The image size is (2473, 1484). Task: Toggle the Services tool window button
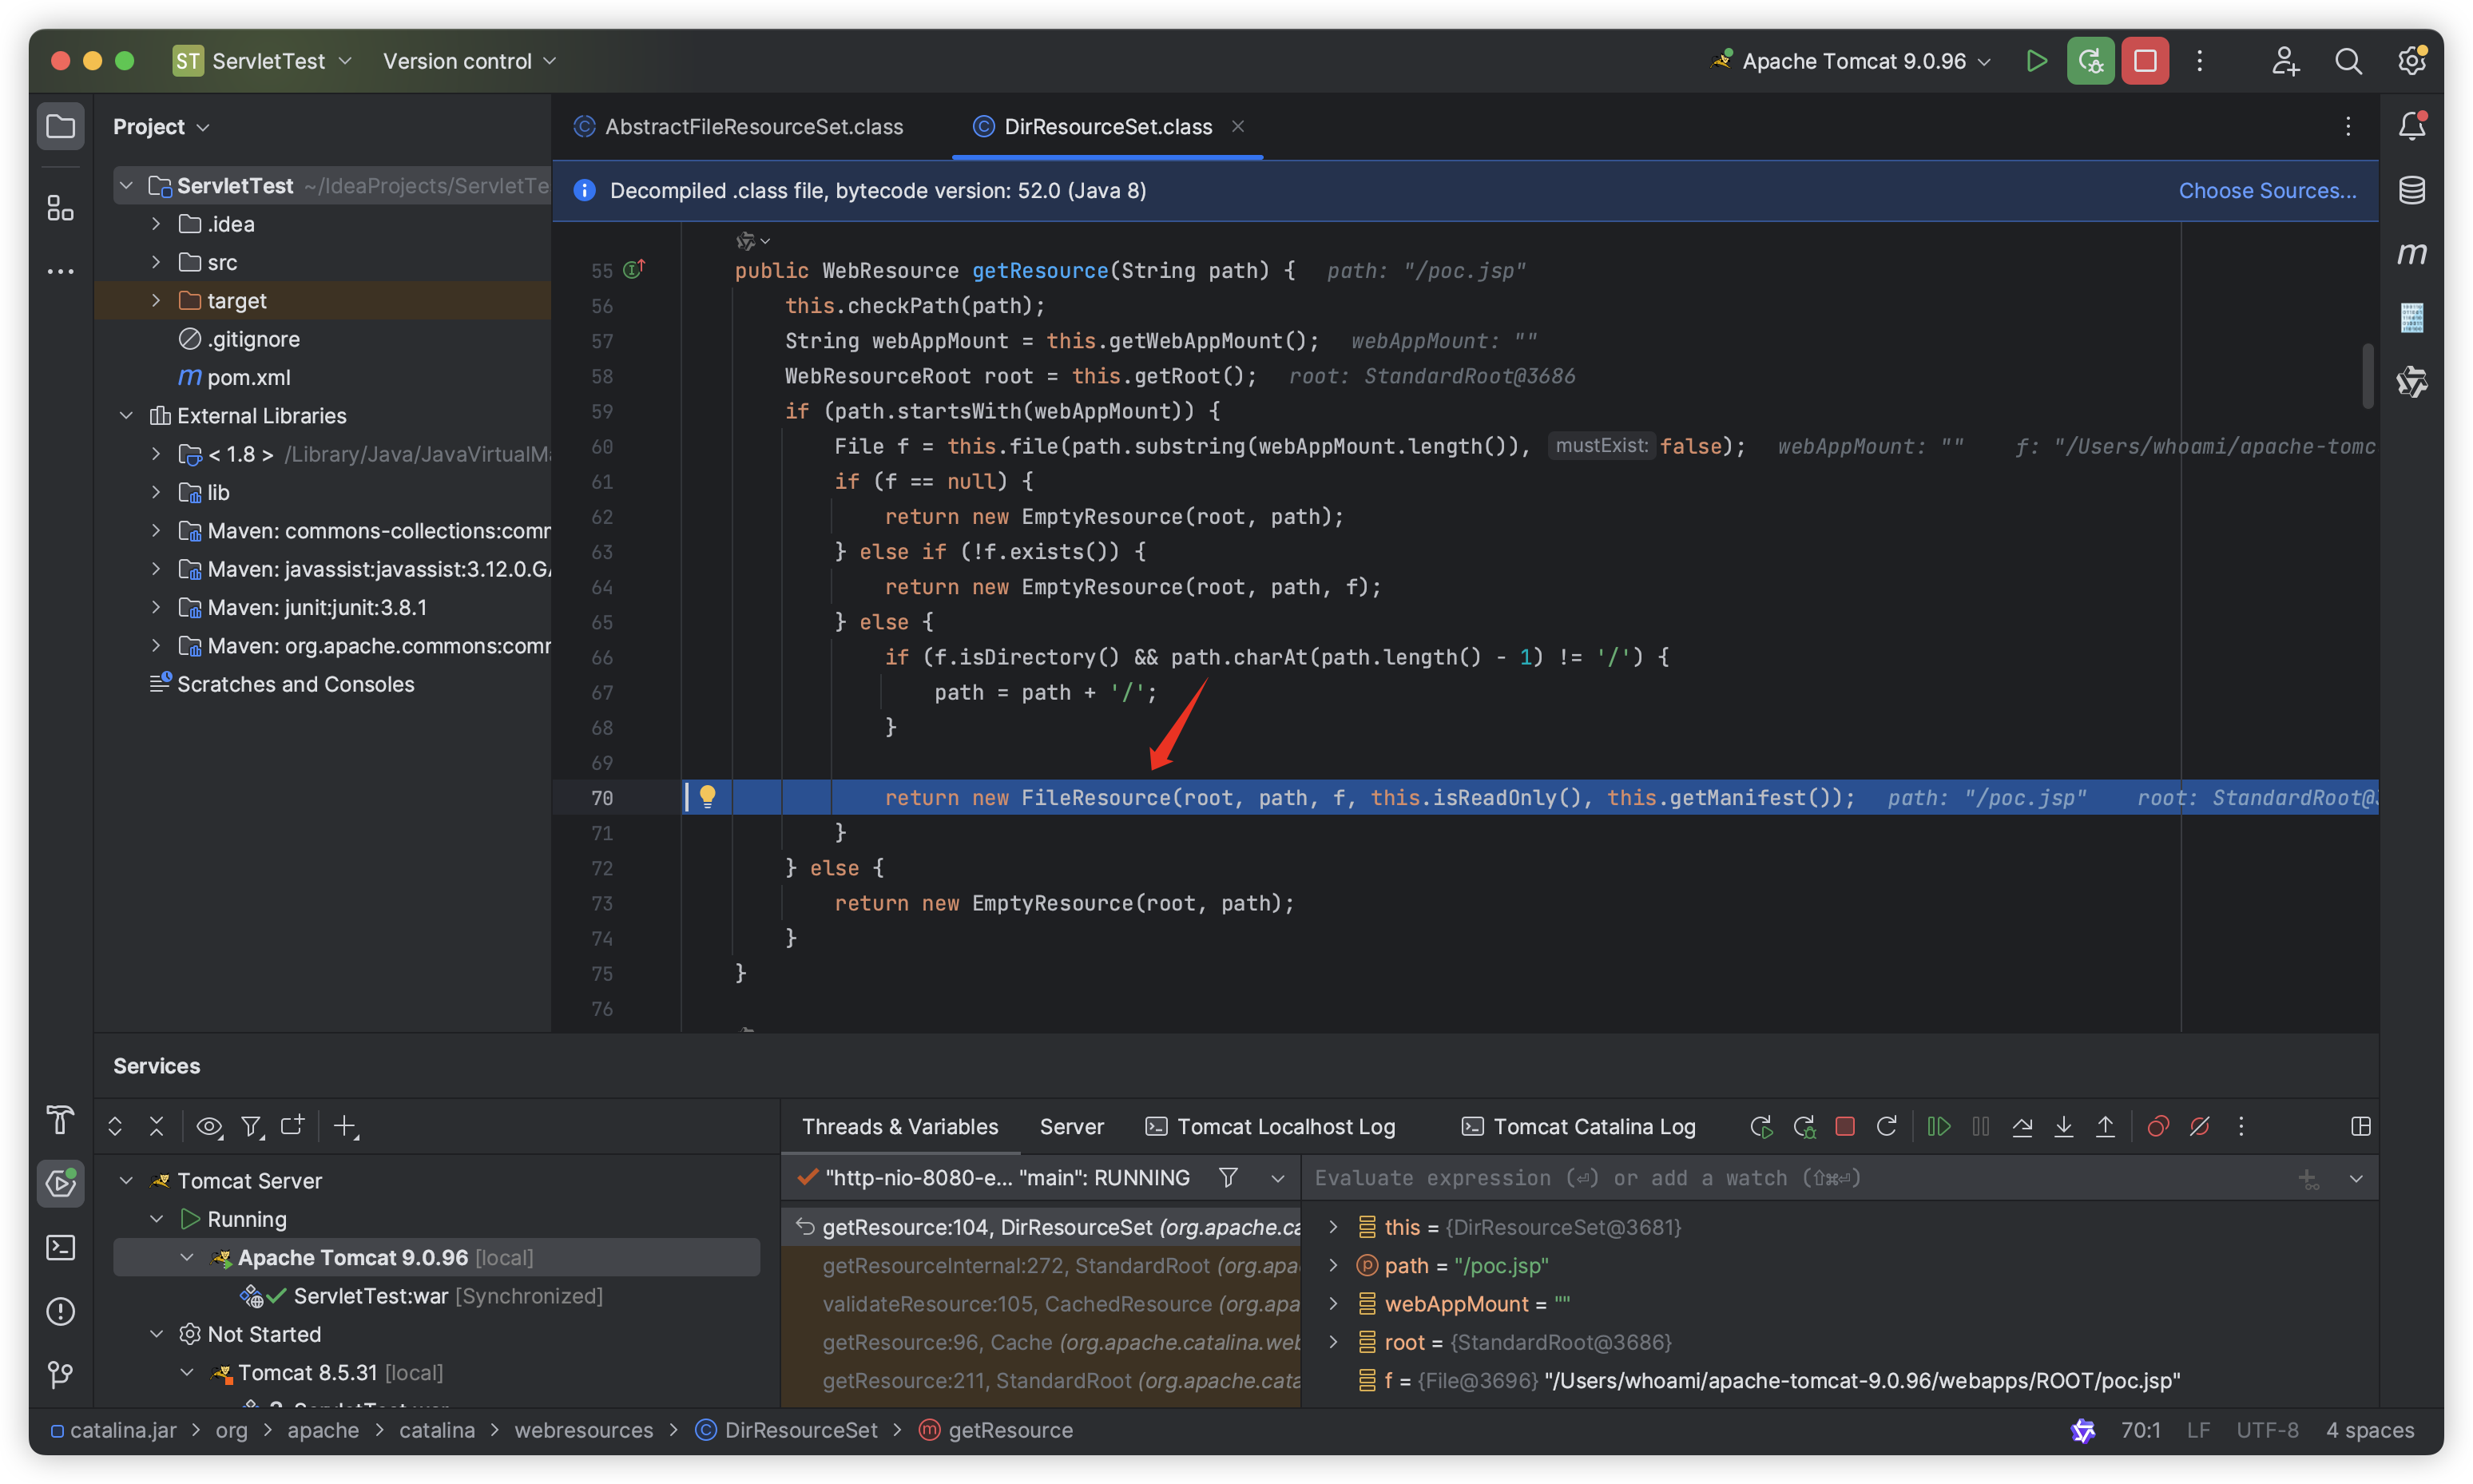60,1183
